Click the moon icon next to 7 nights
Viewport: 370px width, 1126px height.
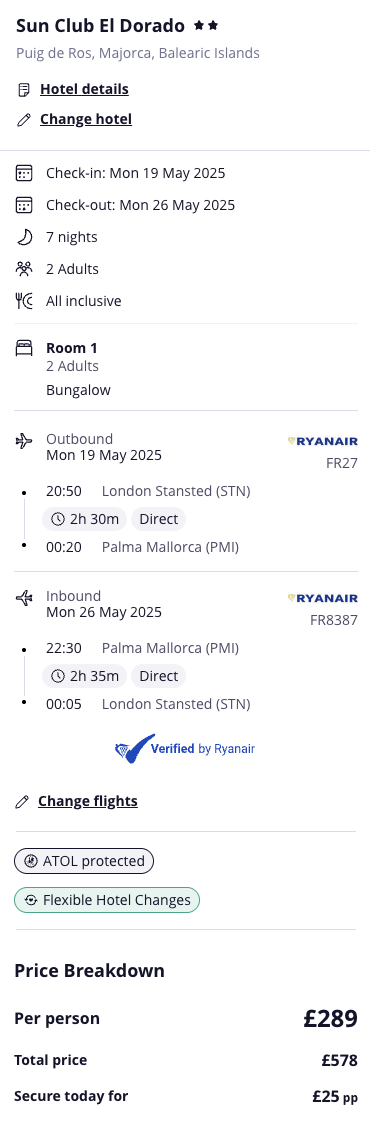pyautogui.click(x=24, y=237)
